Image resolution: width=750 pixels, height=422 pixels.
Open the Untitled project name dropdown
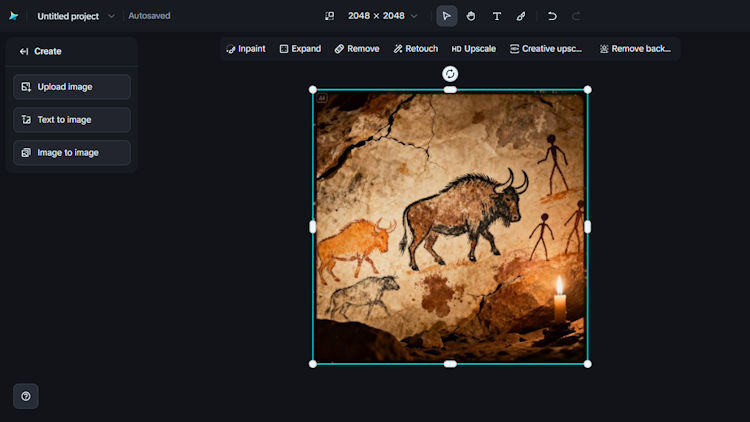click(x=76, y=16)
